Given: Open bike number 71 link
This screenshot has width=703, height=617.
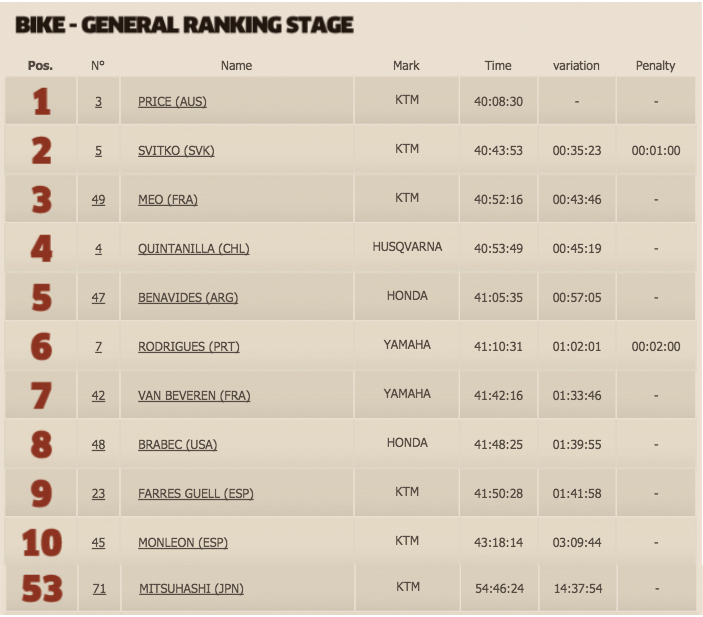Looking at the screenshot, I should (x=99, y=588).
